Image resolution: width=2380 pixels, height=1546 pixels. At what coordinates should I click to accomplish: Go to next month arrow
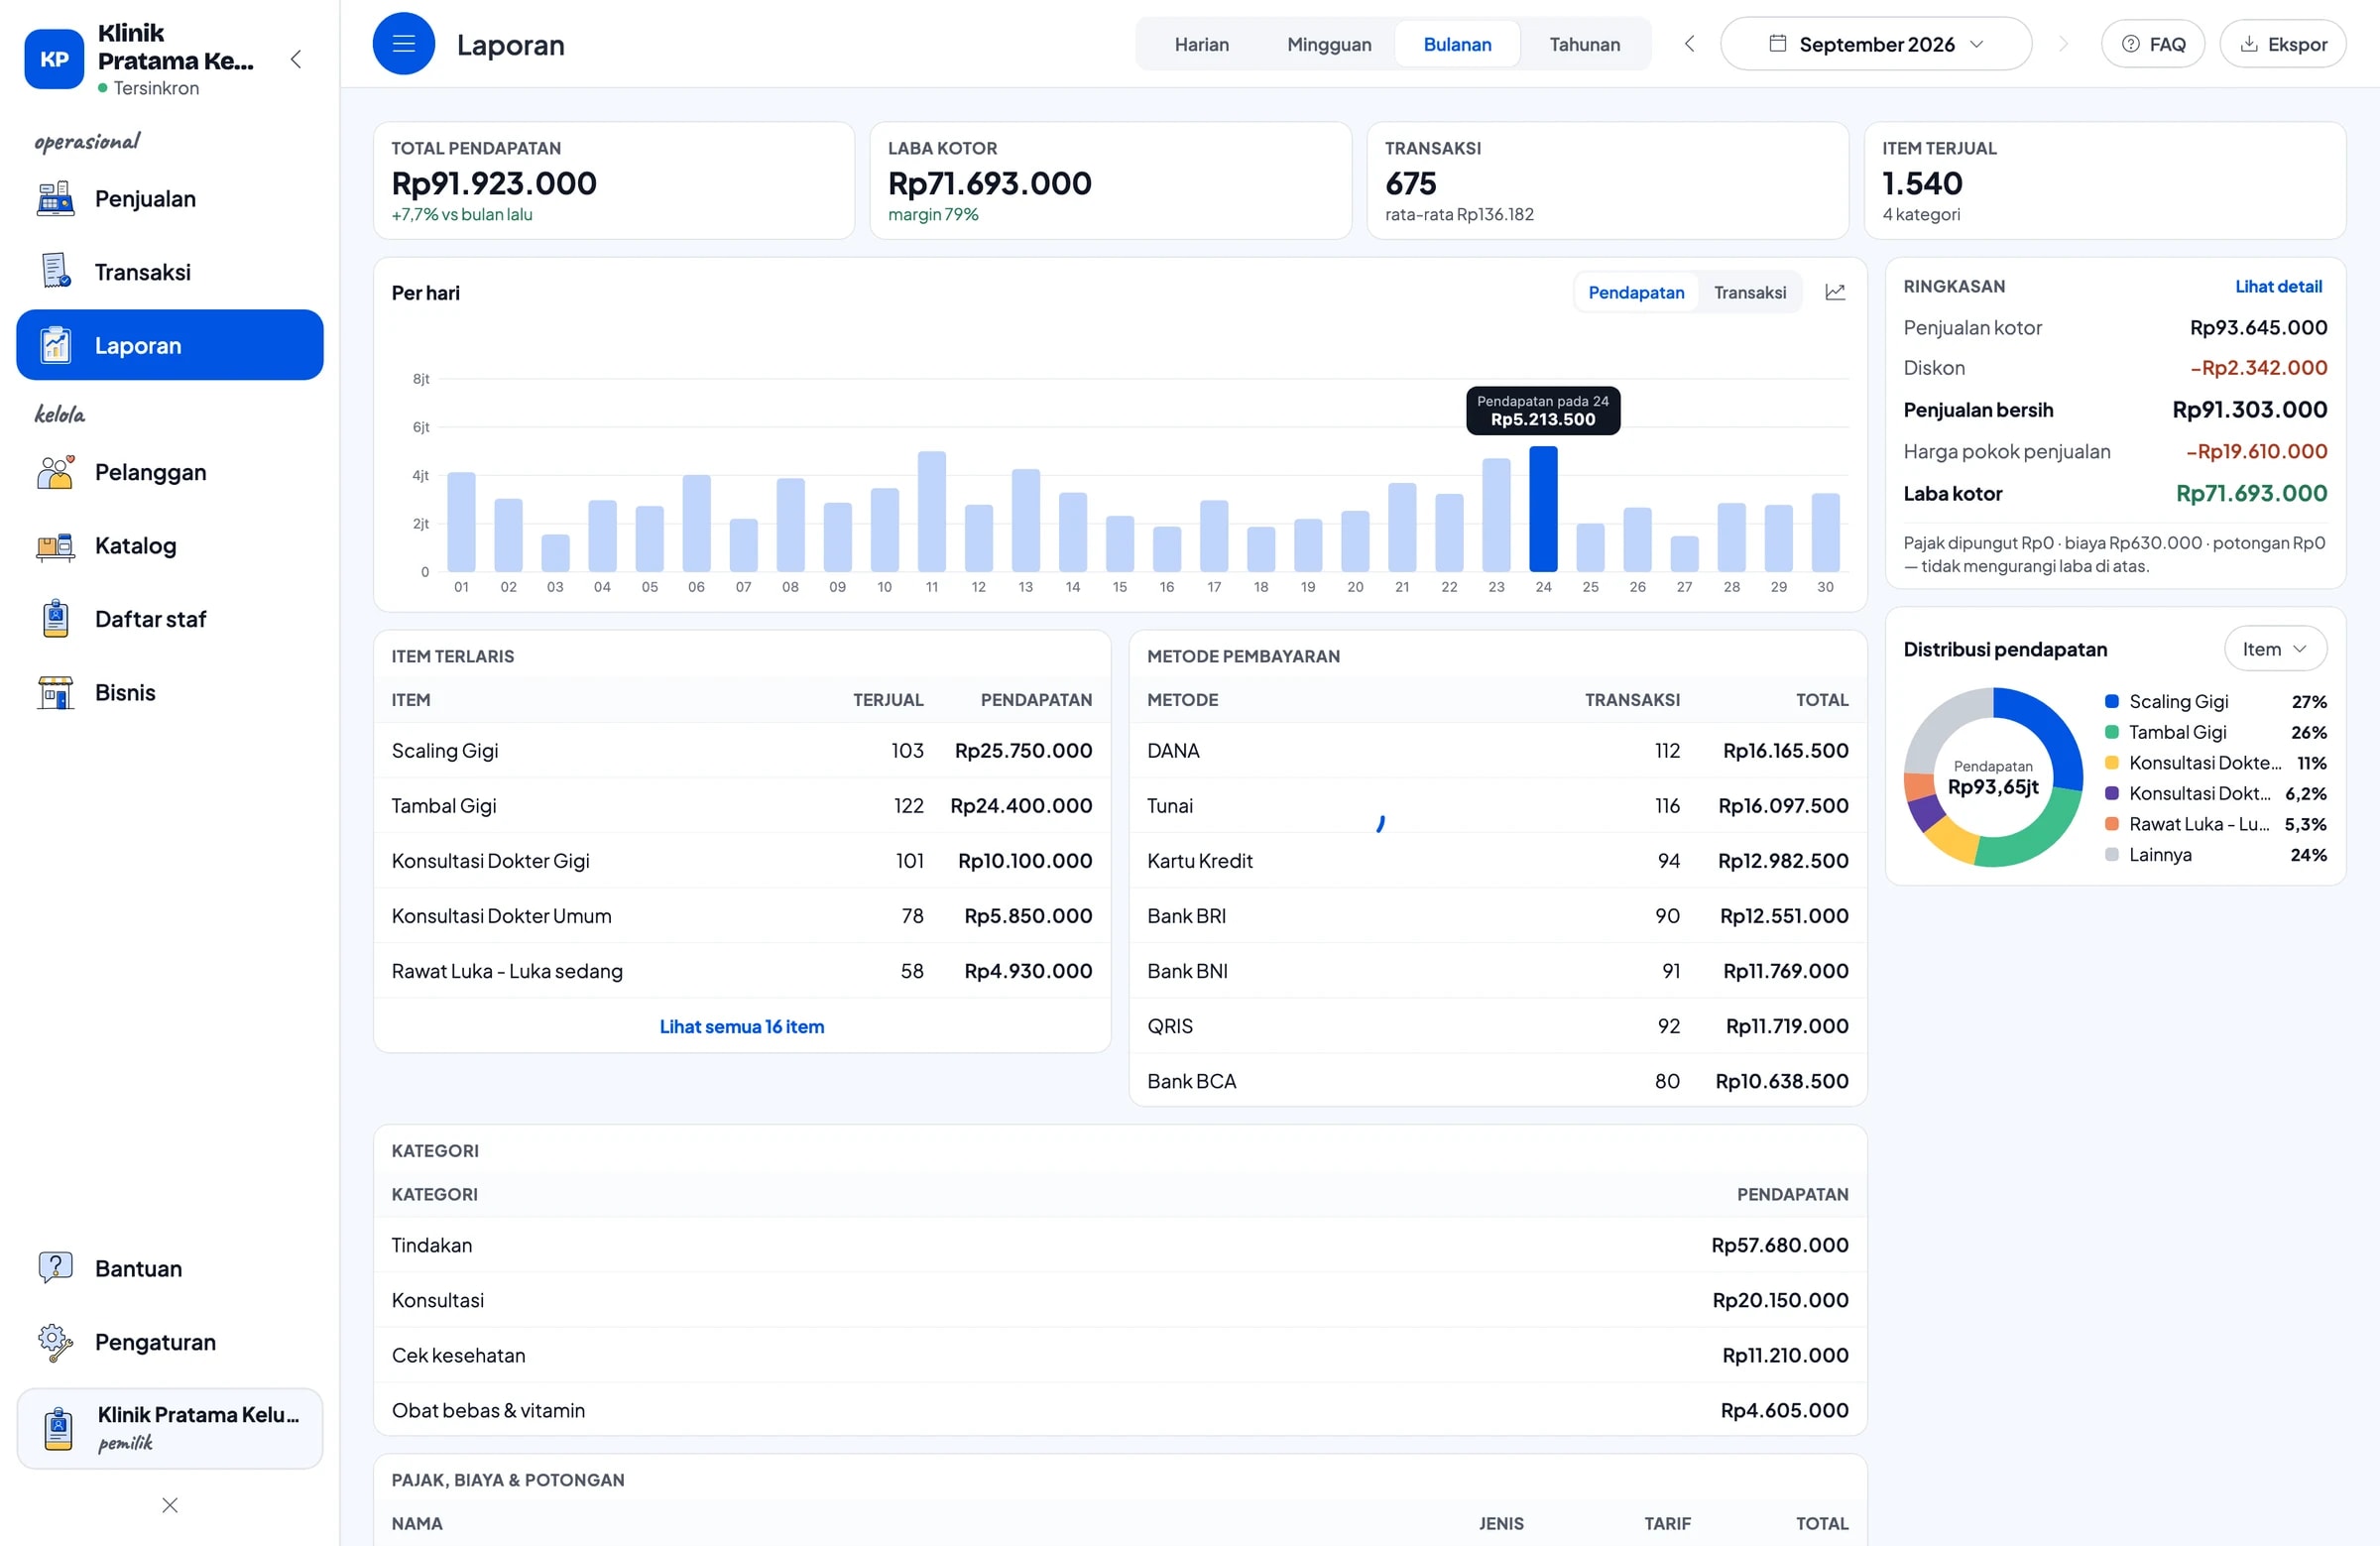[2062, 44]
